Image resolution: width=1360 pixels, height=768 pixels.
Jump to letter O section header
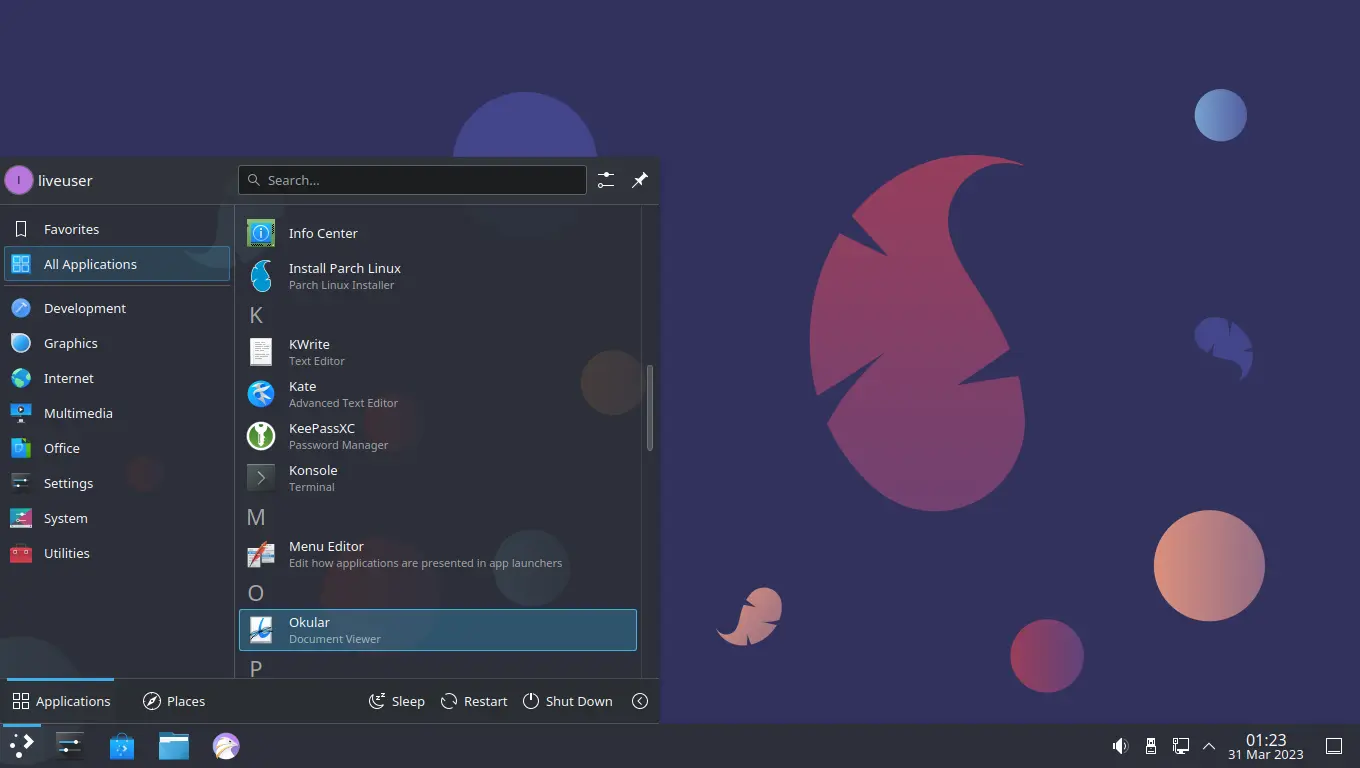tap(256, 593)
